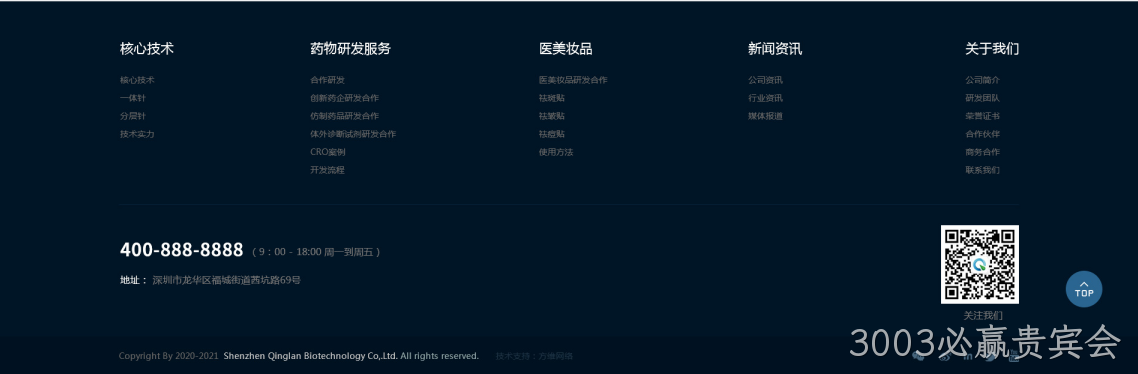Viewport: 1138px width, 374px height.
Task: Open the YouTube social icon in footer
Action: click(x=1014, y=356)
